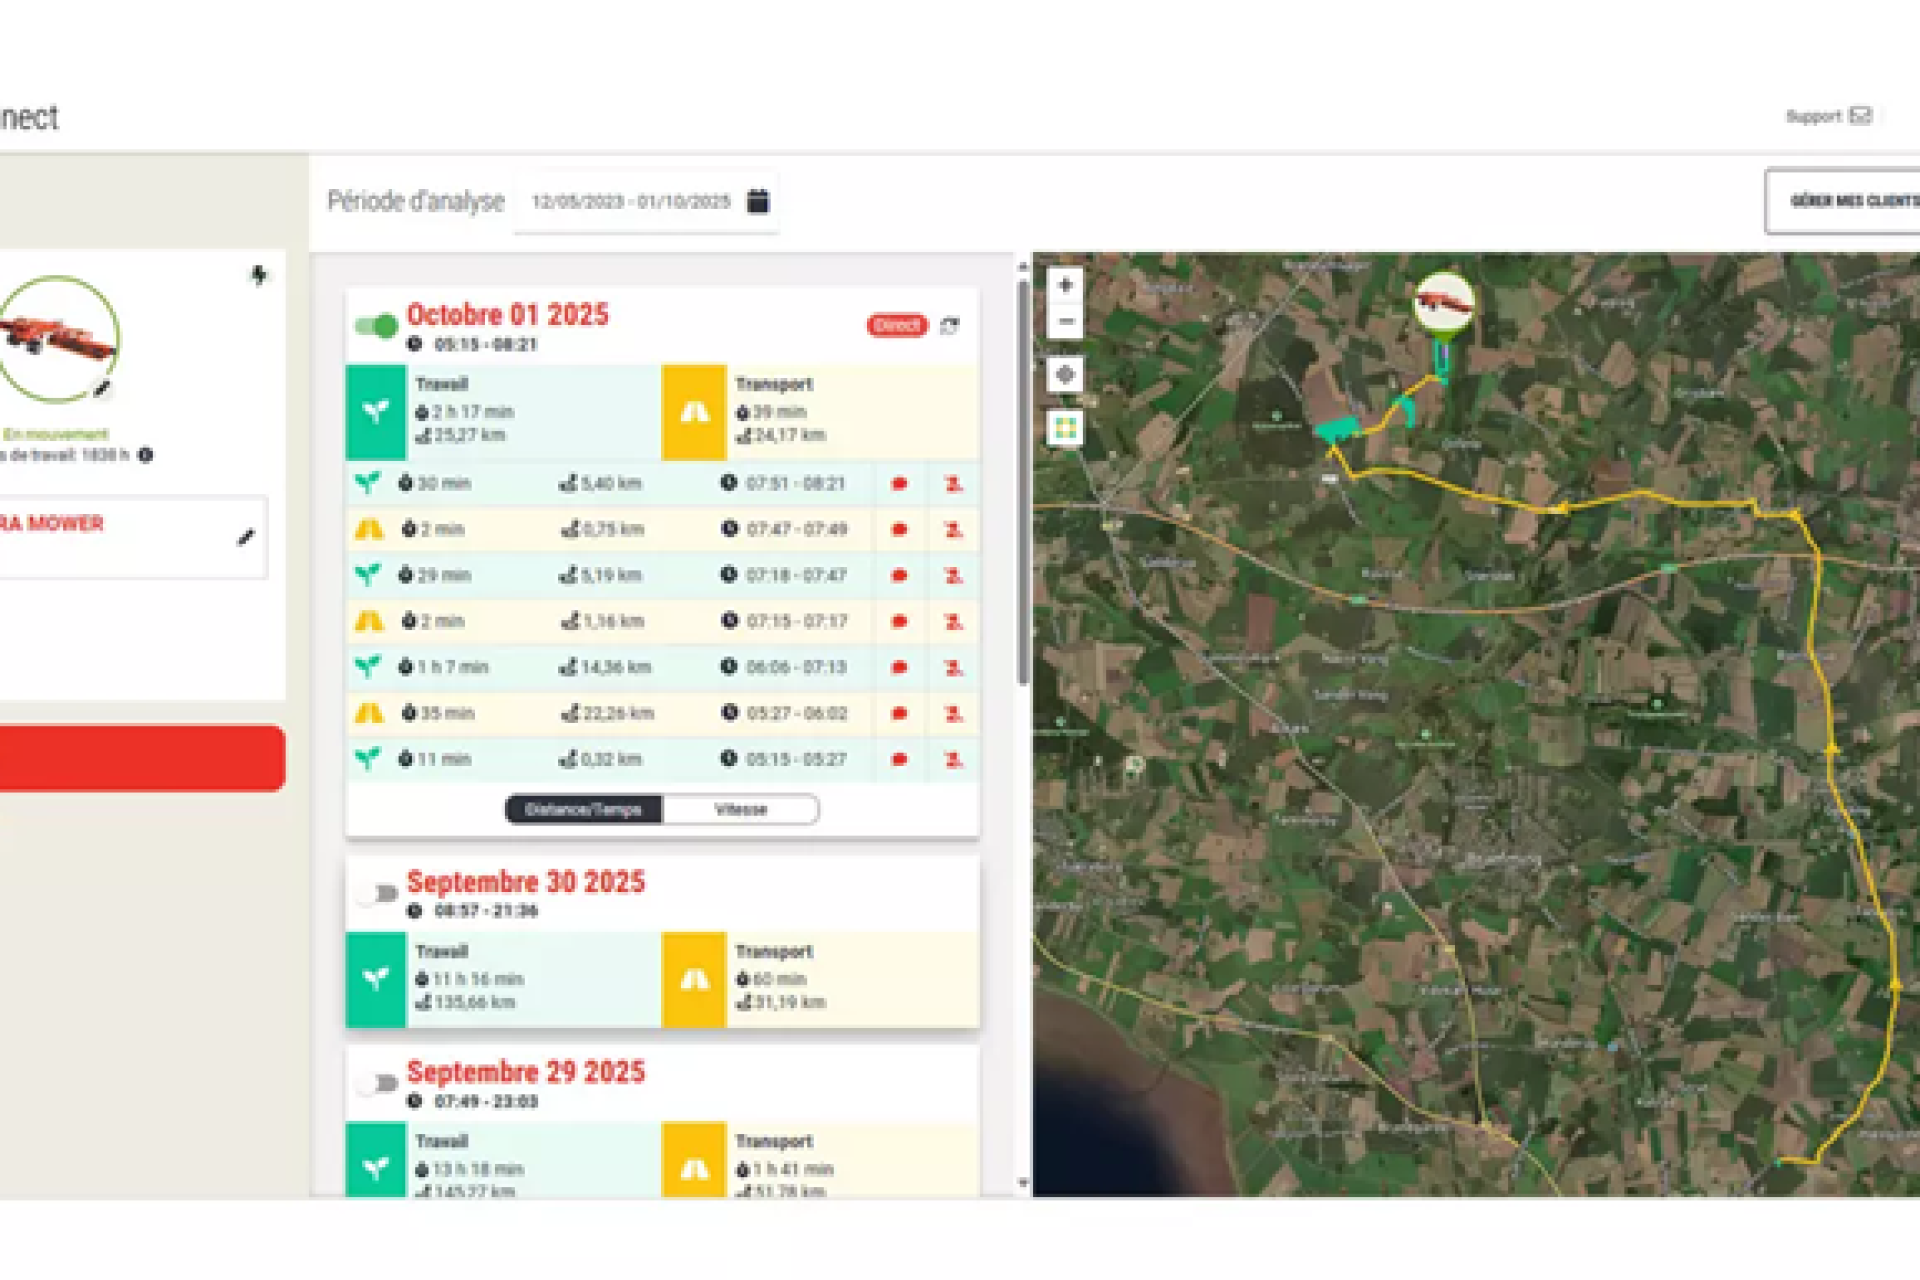1920x1280 pixels.
Task: Zoom out on the satellite map
Action: pyautogui.click(x=1065, y=322)
